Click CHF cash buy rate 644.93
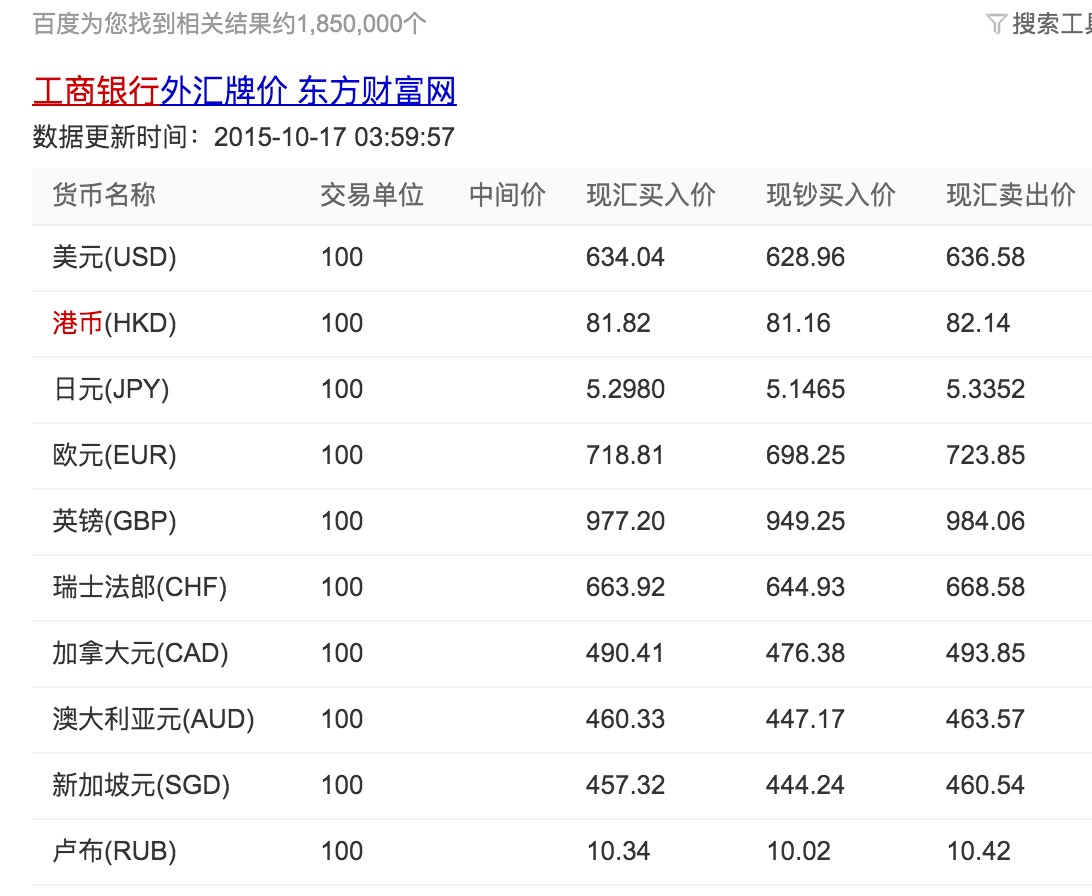The width and height of the screenshot is (1092, 896). point(805,588)
